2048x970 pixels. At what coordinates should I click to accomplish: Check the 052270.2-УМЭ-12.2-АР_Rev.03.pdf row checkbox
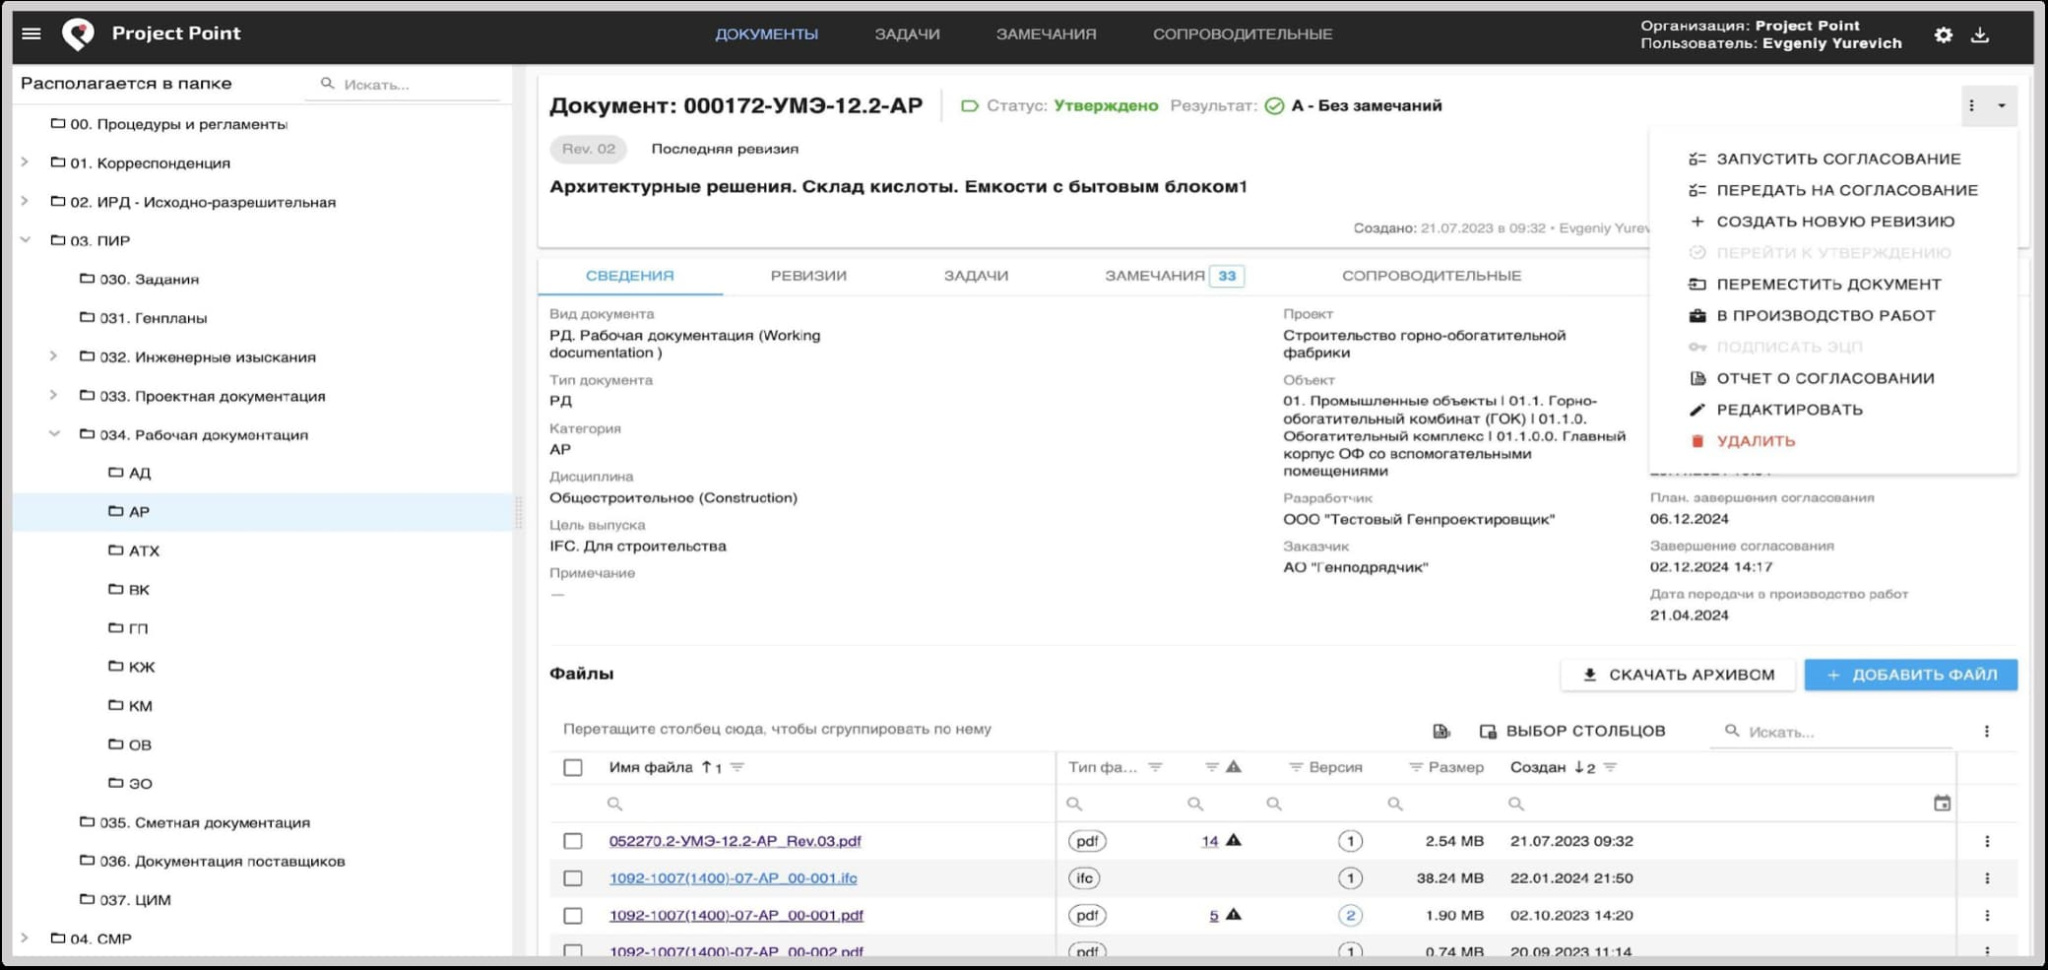(x=572, y=841)
